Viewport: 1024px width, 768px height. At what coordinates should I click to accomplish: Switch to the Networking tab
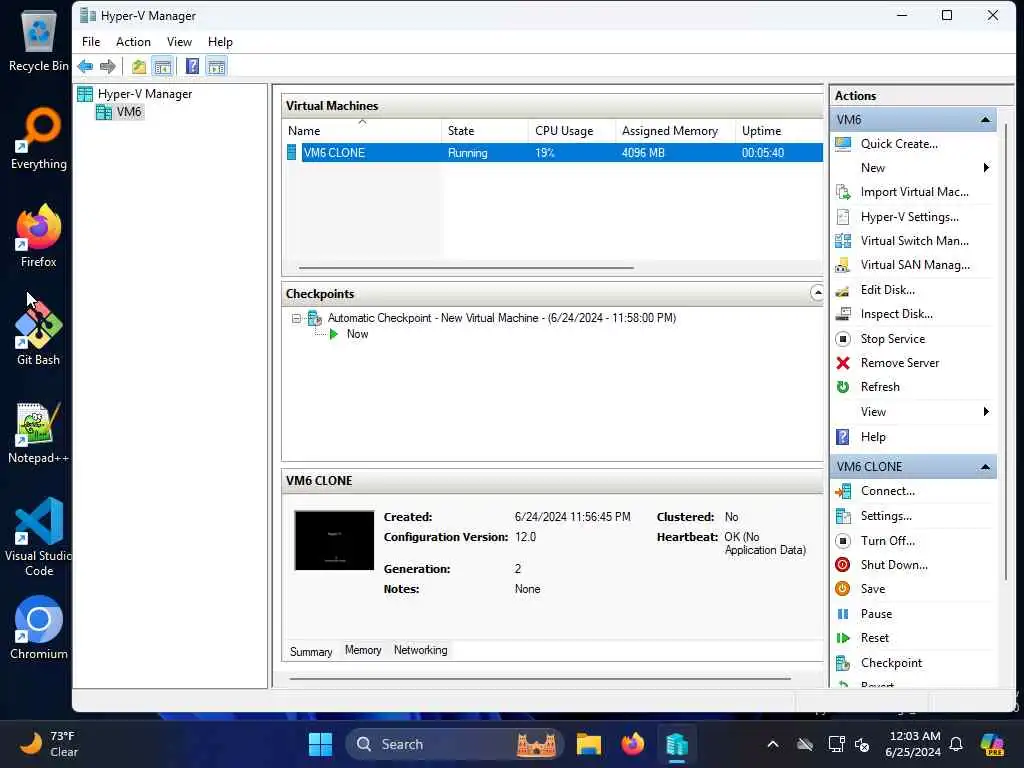tap(421, 650)
